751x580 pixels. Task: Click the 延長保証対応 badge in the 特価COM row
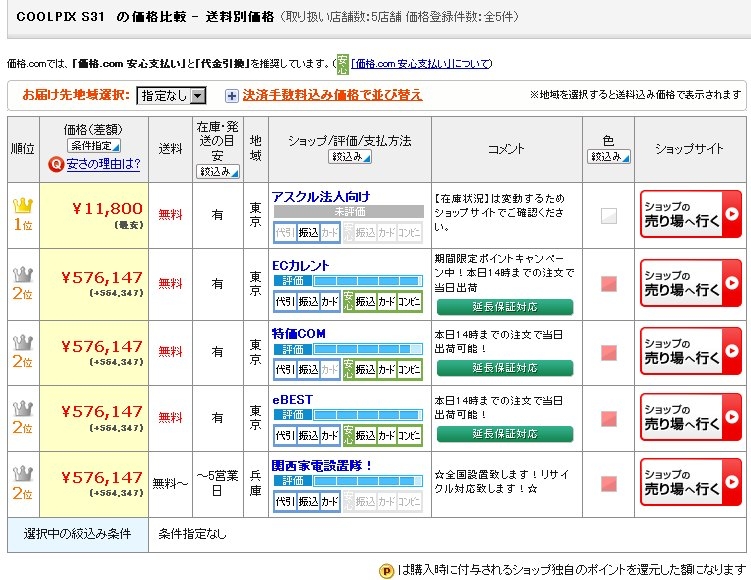pyautogui.click(x=505, y=368)
